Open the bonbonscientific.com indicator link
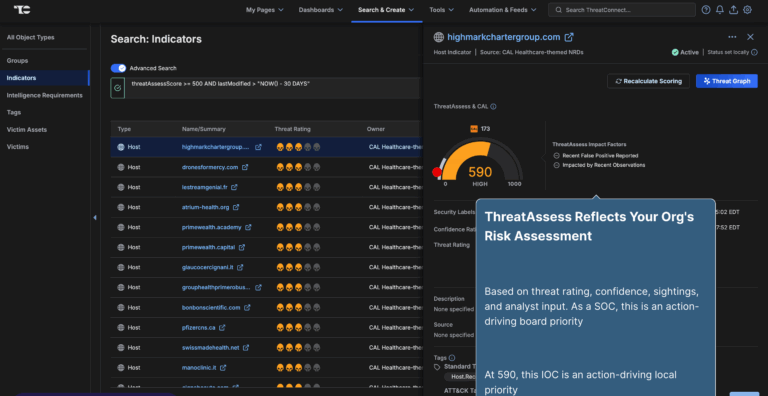This screenshot has width=768, height=396. point(211,308)
